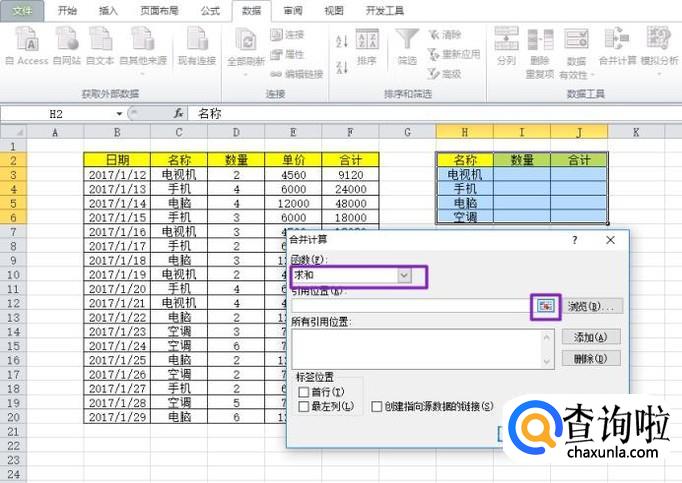The height and width of the screenshot is (483, 682).
Task: Sort descending Z to A icon
Action: pyautogui.click(x=342, y=67)
